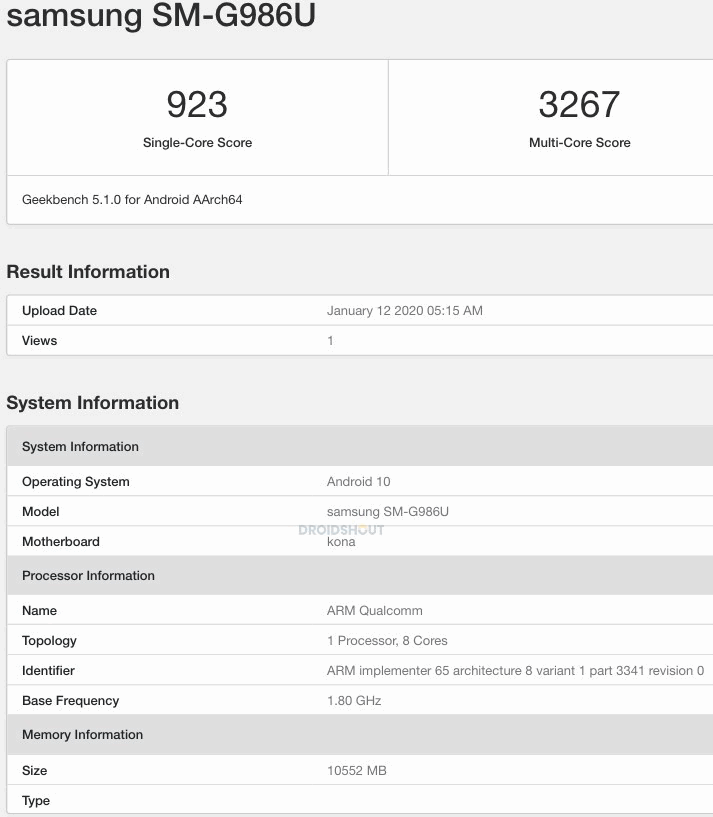The width and height of the screenshot is (713, 817).
Task: Click the Name row label
Action: pyautogui.click(x=40, y=611)
